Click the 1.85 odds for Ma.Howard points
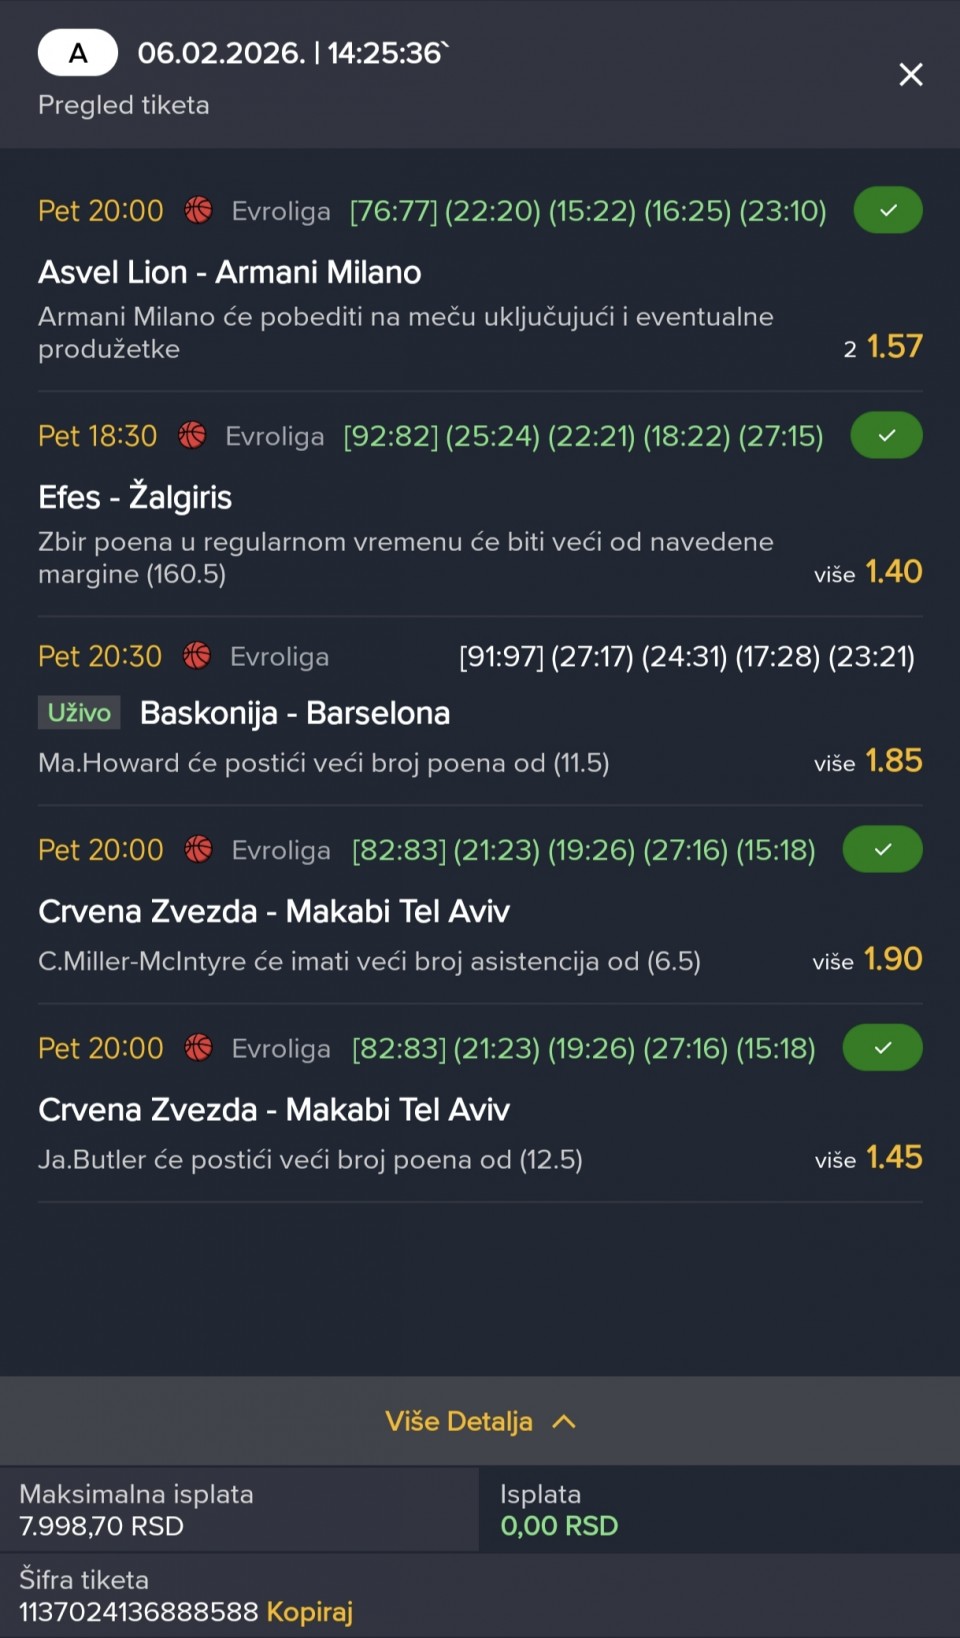 (893, 761)
